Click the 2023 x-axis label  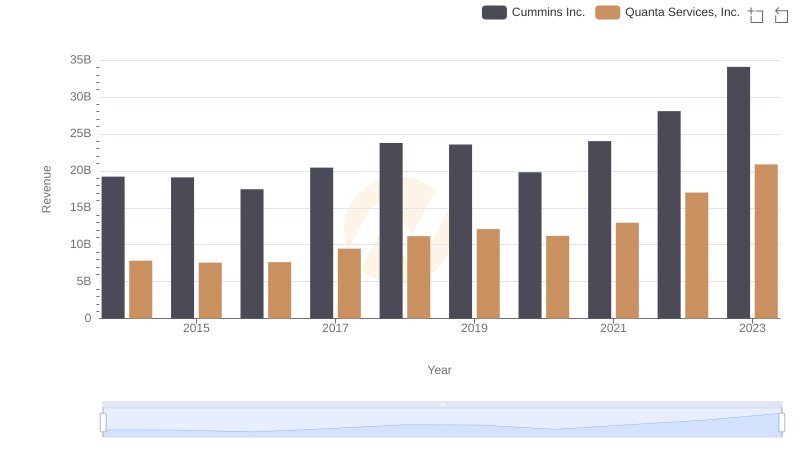coord(753,328)
